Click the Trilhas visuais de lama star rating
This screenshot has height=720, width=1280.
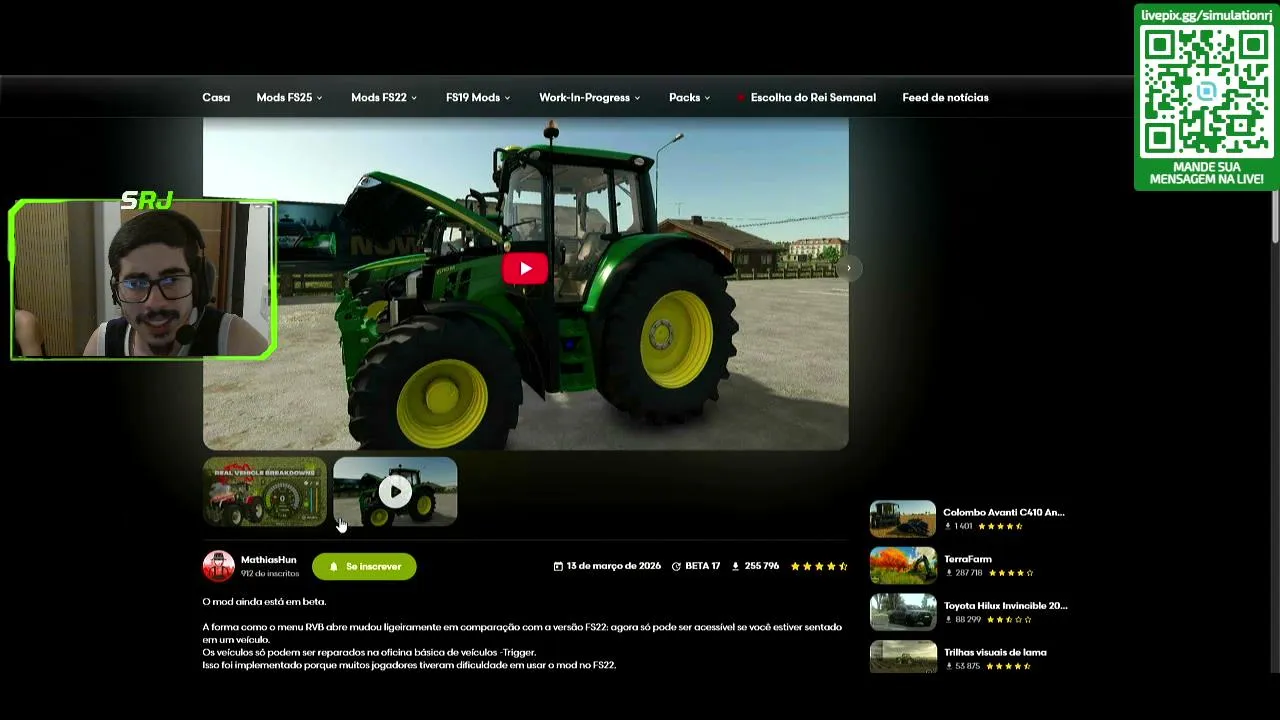[1008, 666]
